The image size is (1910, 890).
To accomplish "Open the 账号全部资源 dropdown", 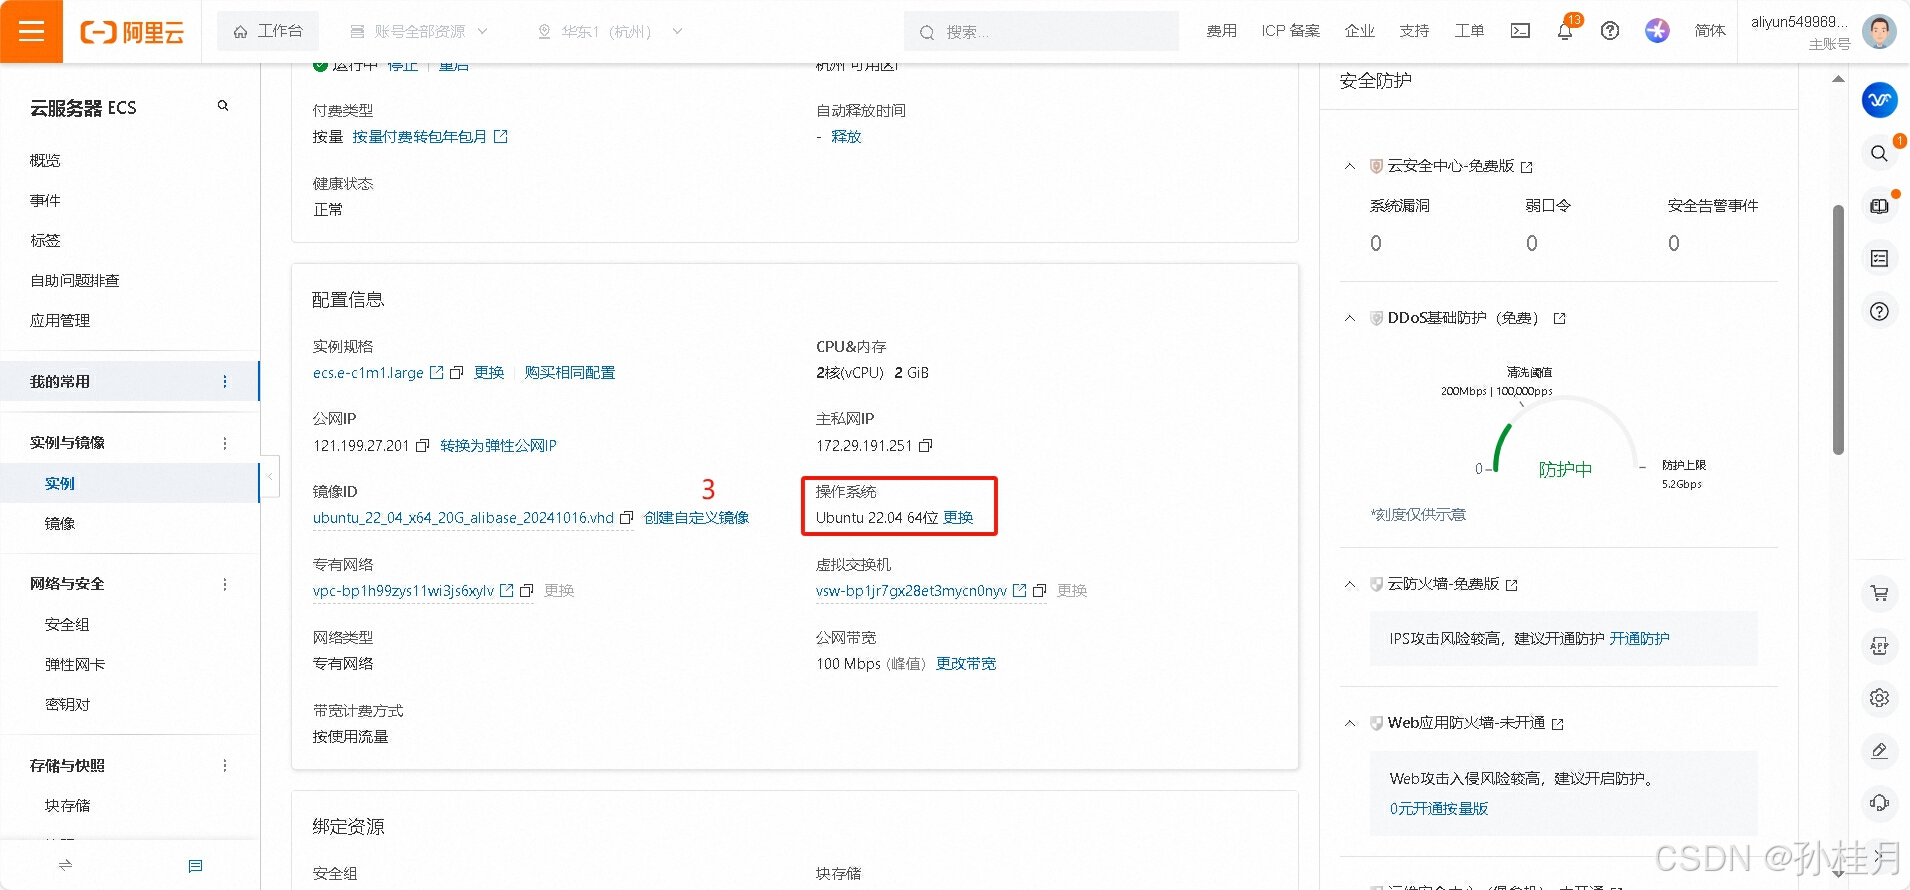I will pos(419,31).
